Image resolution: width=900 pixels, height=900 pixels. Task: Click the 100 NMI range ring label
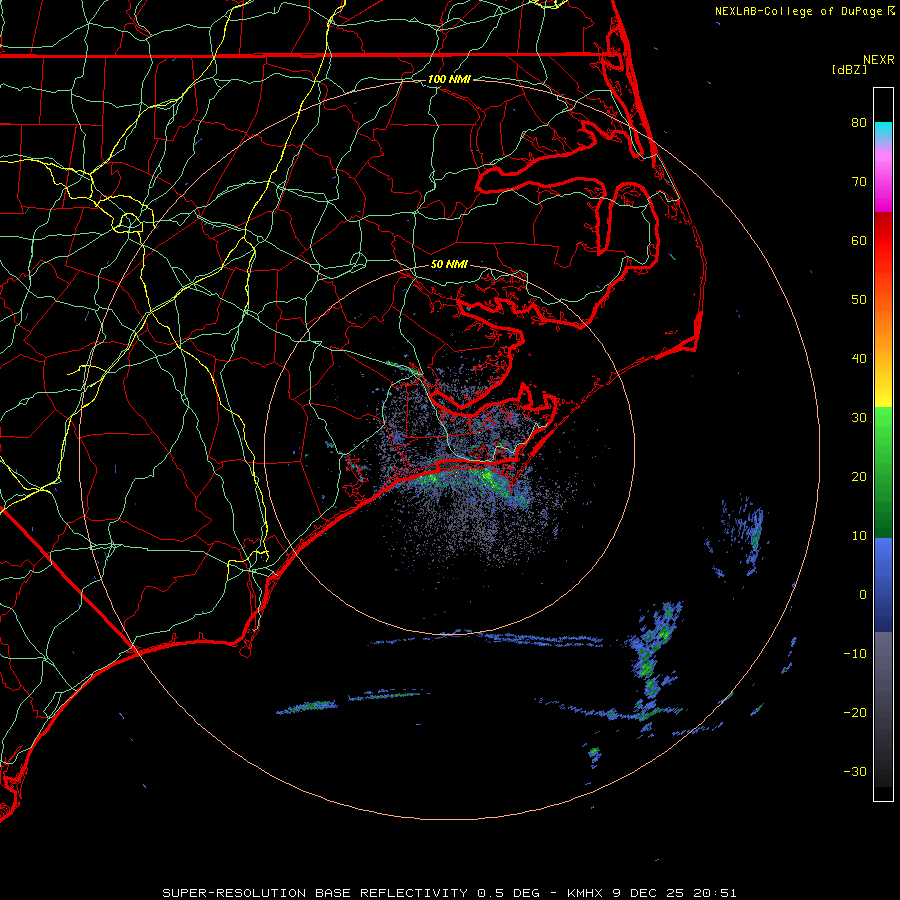449,79
